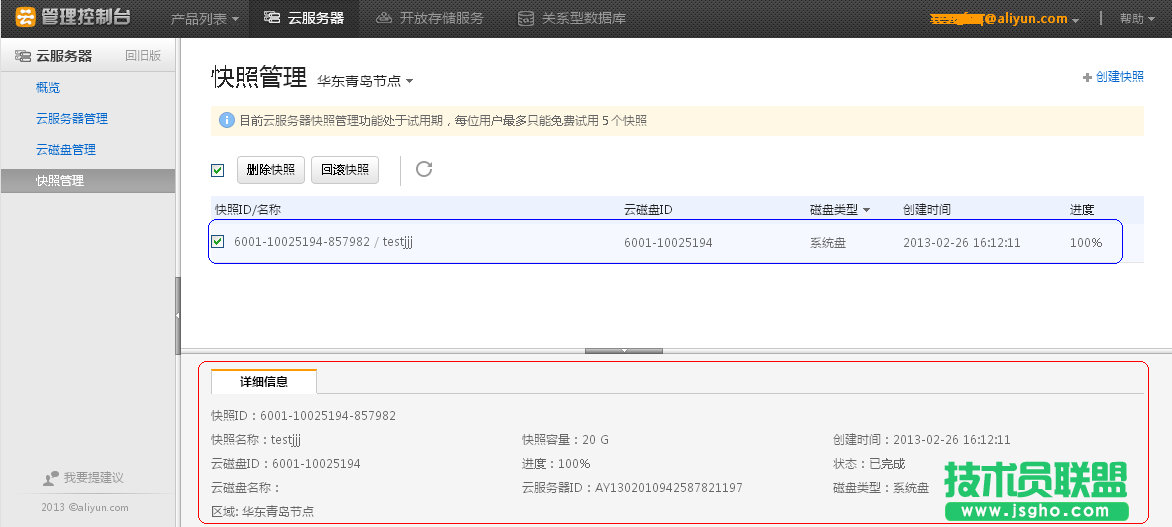Screen dimensions: 1172x527
Task: Select the 详细信息 tab
Action: click(x=264, y=381)
